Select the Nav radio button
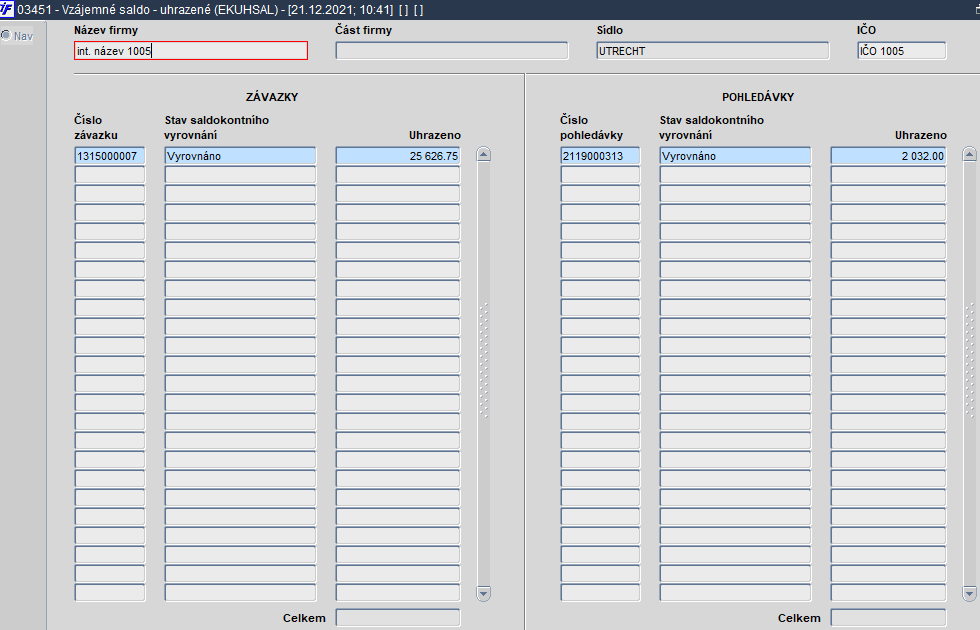Screen dimensions: 980x630 click(x=6, y=36)
